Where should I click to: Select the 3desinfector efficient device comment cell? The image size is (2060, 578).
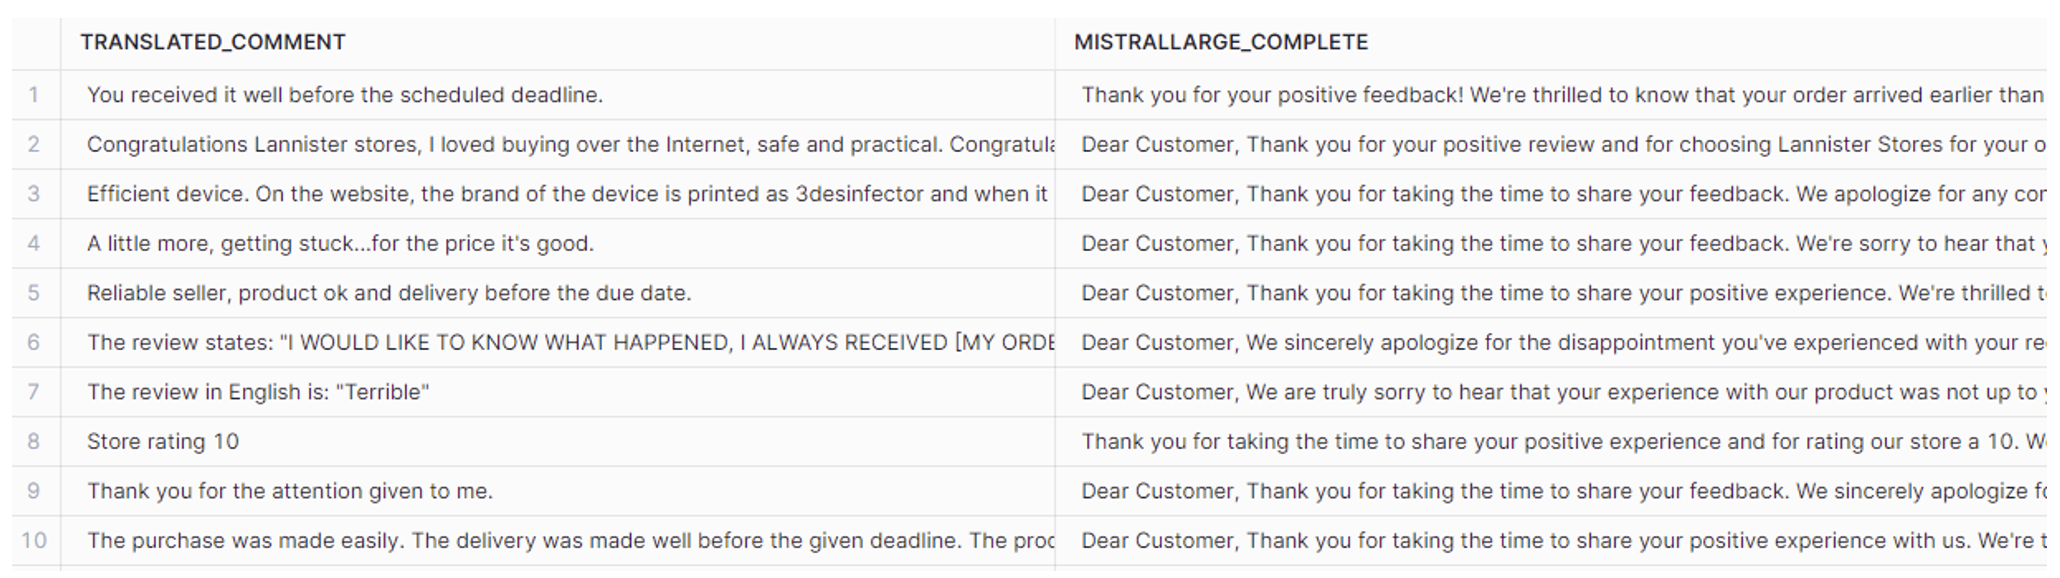[x=557, y=194]
